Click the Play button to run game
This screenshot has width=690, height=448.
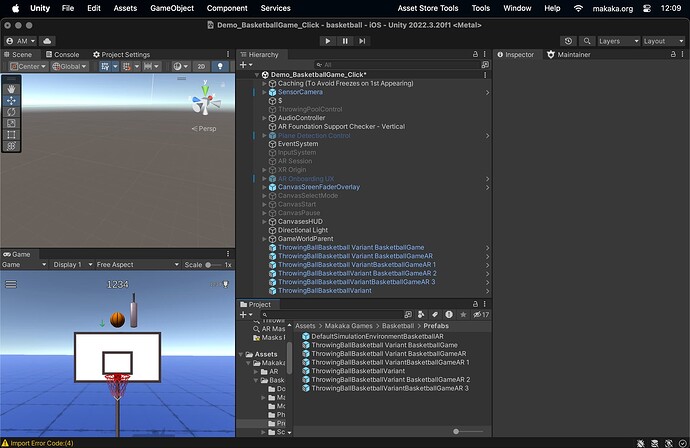coord(327,41)
